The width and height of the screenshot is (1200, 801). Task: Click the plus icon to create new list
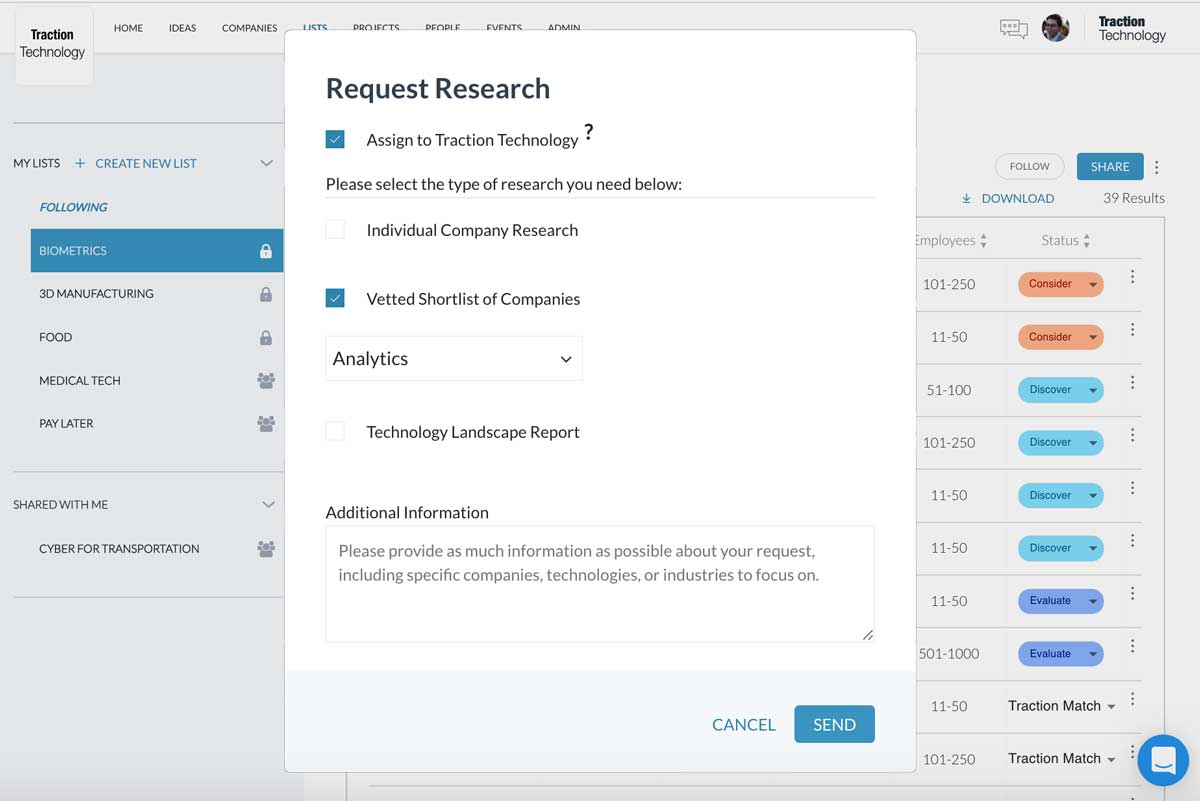(x=80, y=163)
